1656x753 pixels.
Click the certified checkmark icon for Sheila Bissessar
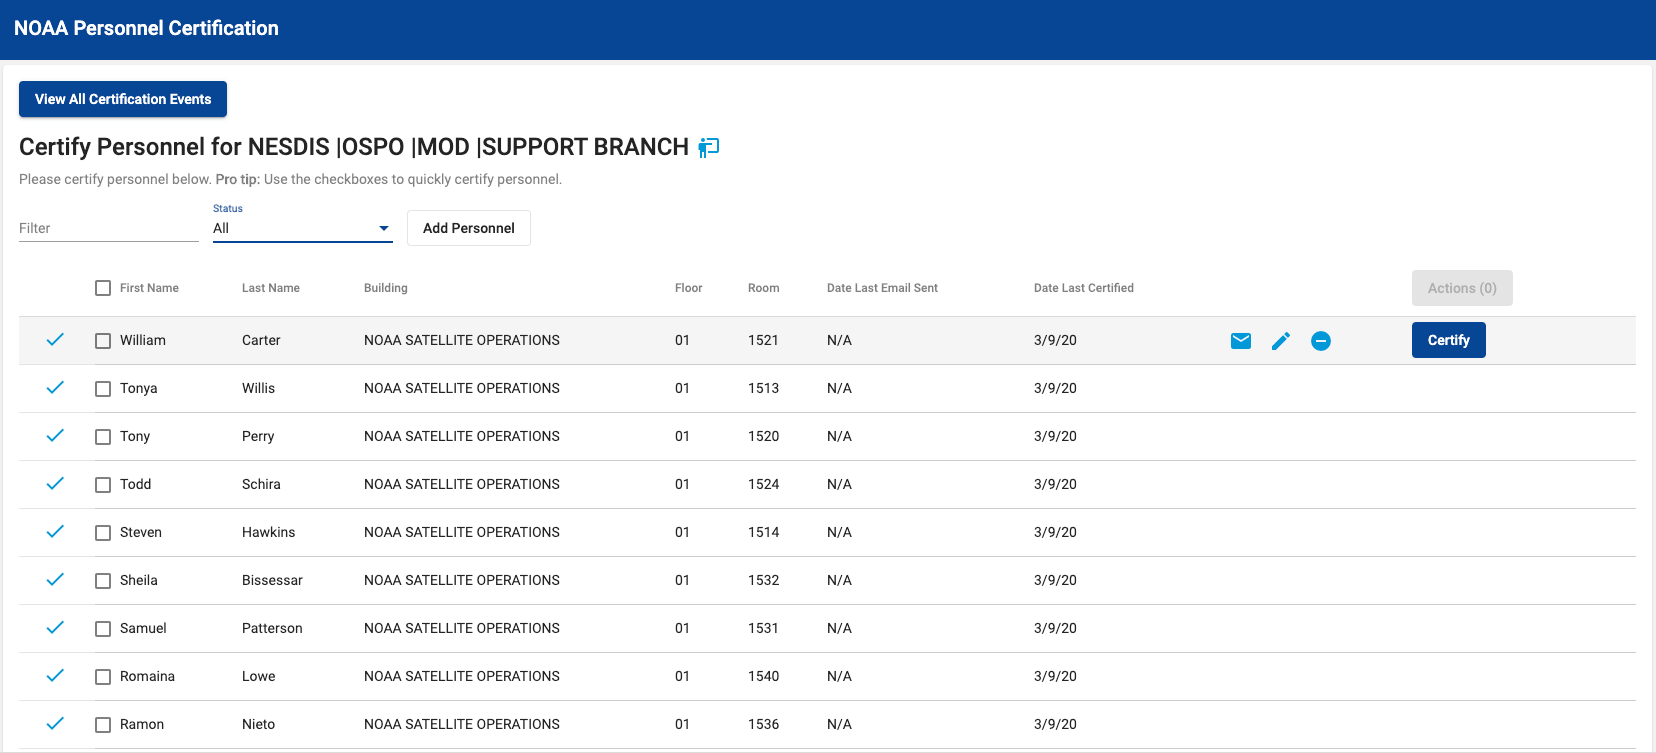click(55, 580)
